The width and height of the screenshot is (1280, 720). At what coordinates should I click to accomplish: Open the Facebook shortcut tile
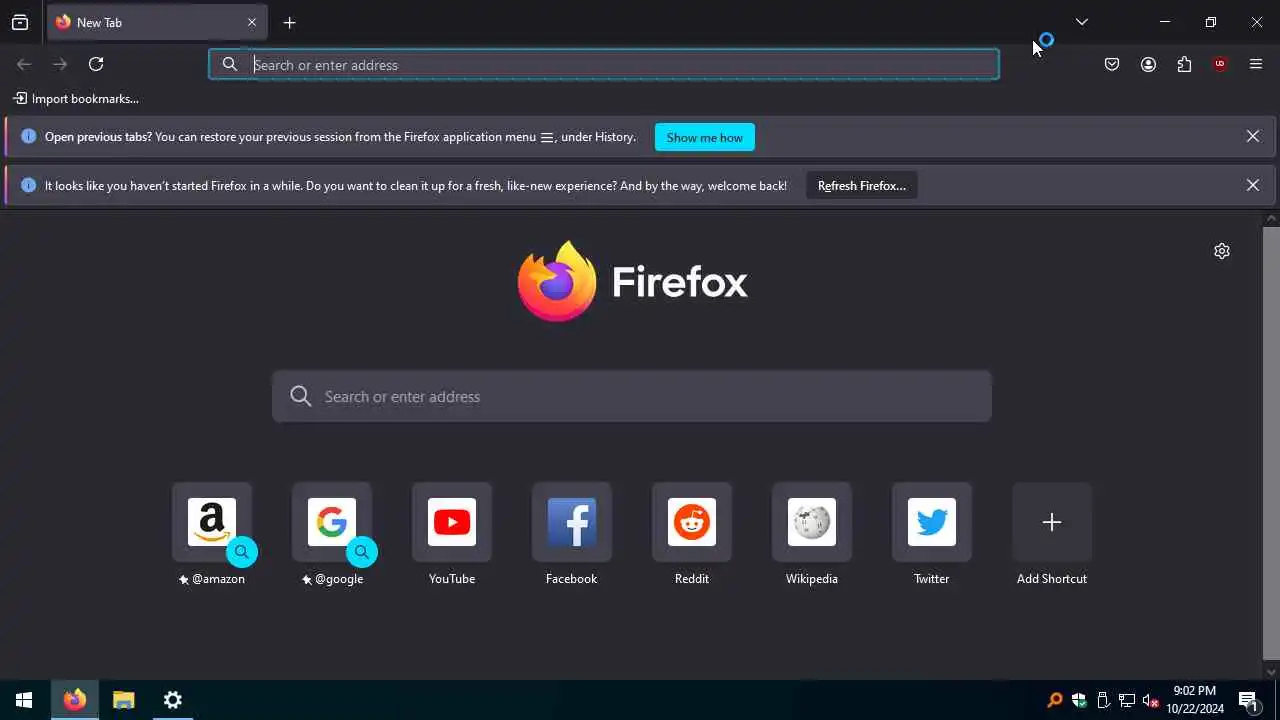click(572, 522)
